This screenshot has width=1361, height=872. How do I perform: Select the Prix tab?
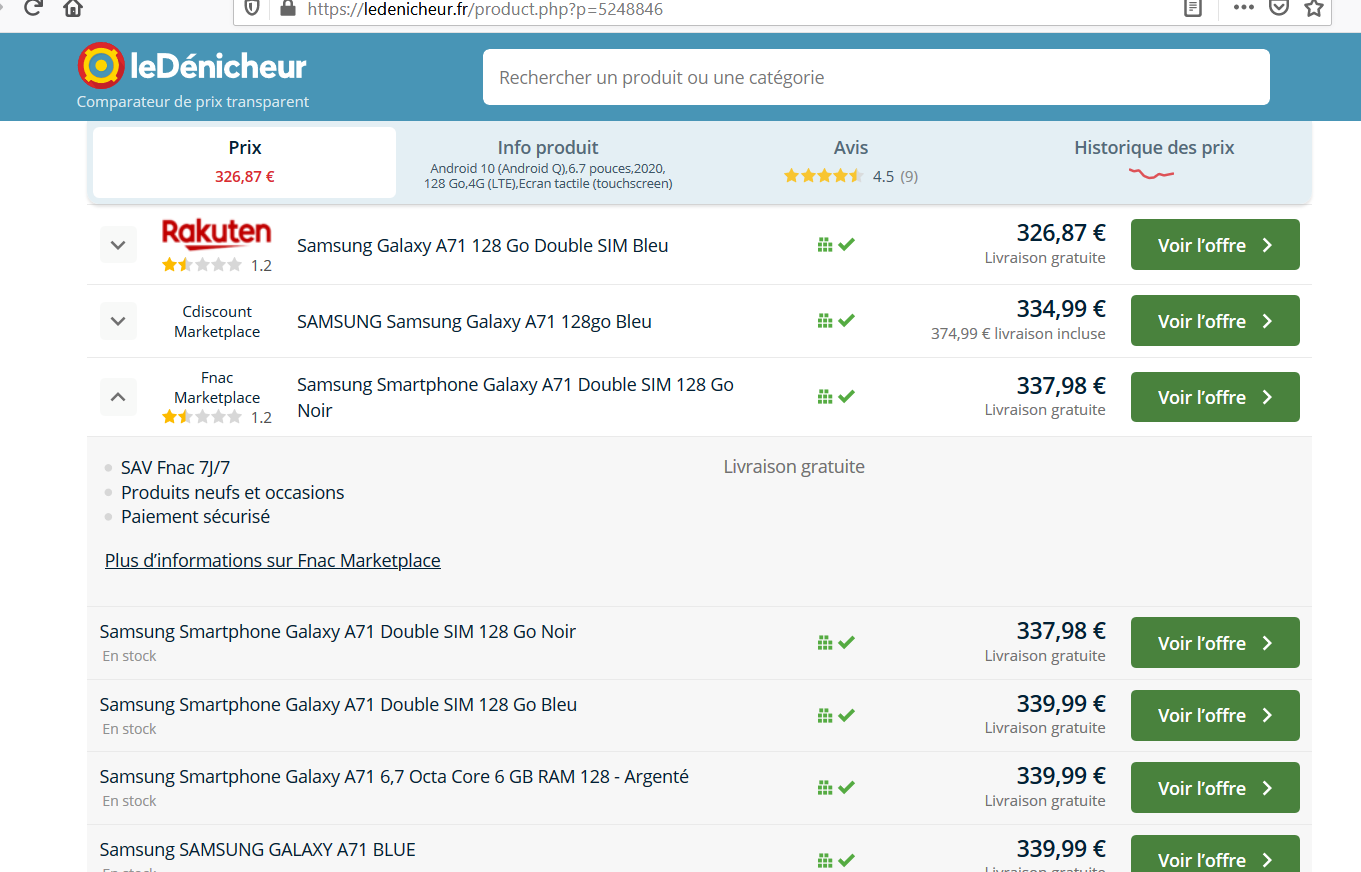pos(245,162)
